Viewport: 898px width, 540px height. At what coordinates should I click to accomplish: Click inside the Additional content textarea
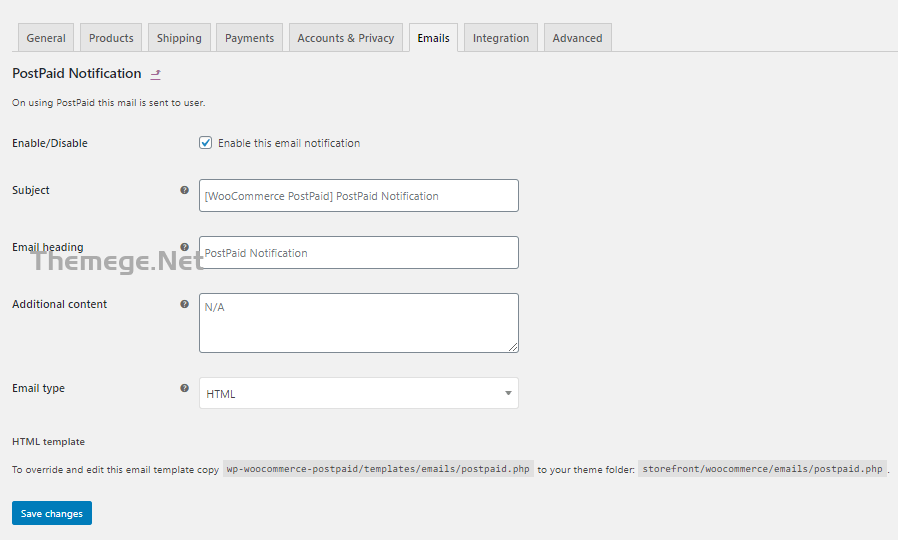pyautogui.click(x=359, y=323)
